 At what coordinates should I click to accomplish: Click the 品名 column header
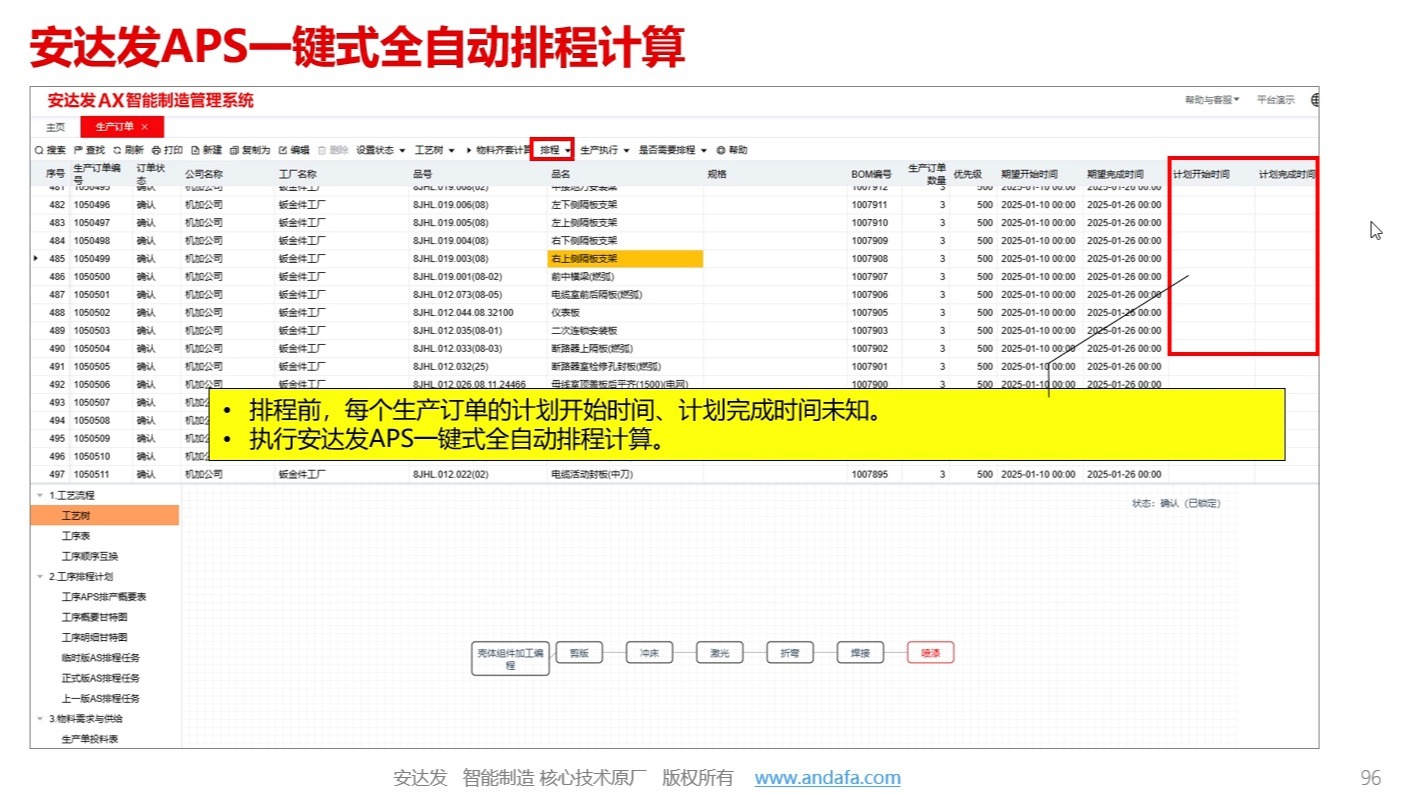click(561, 174)
